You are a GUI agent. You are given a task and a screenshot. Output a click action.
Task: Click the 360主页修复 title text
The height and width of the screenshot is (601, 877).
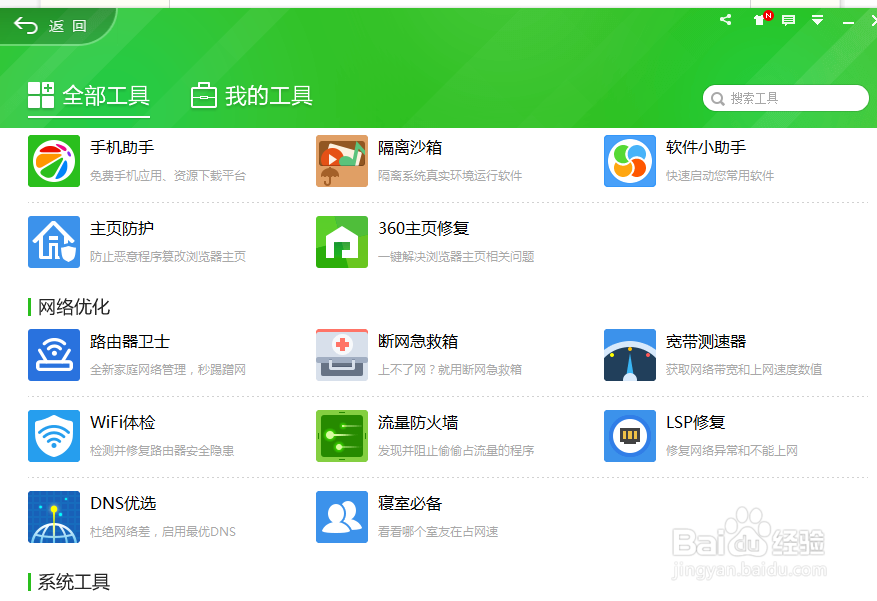coord(424,229)
